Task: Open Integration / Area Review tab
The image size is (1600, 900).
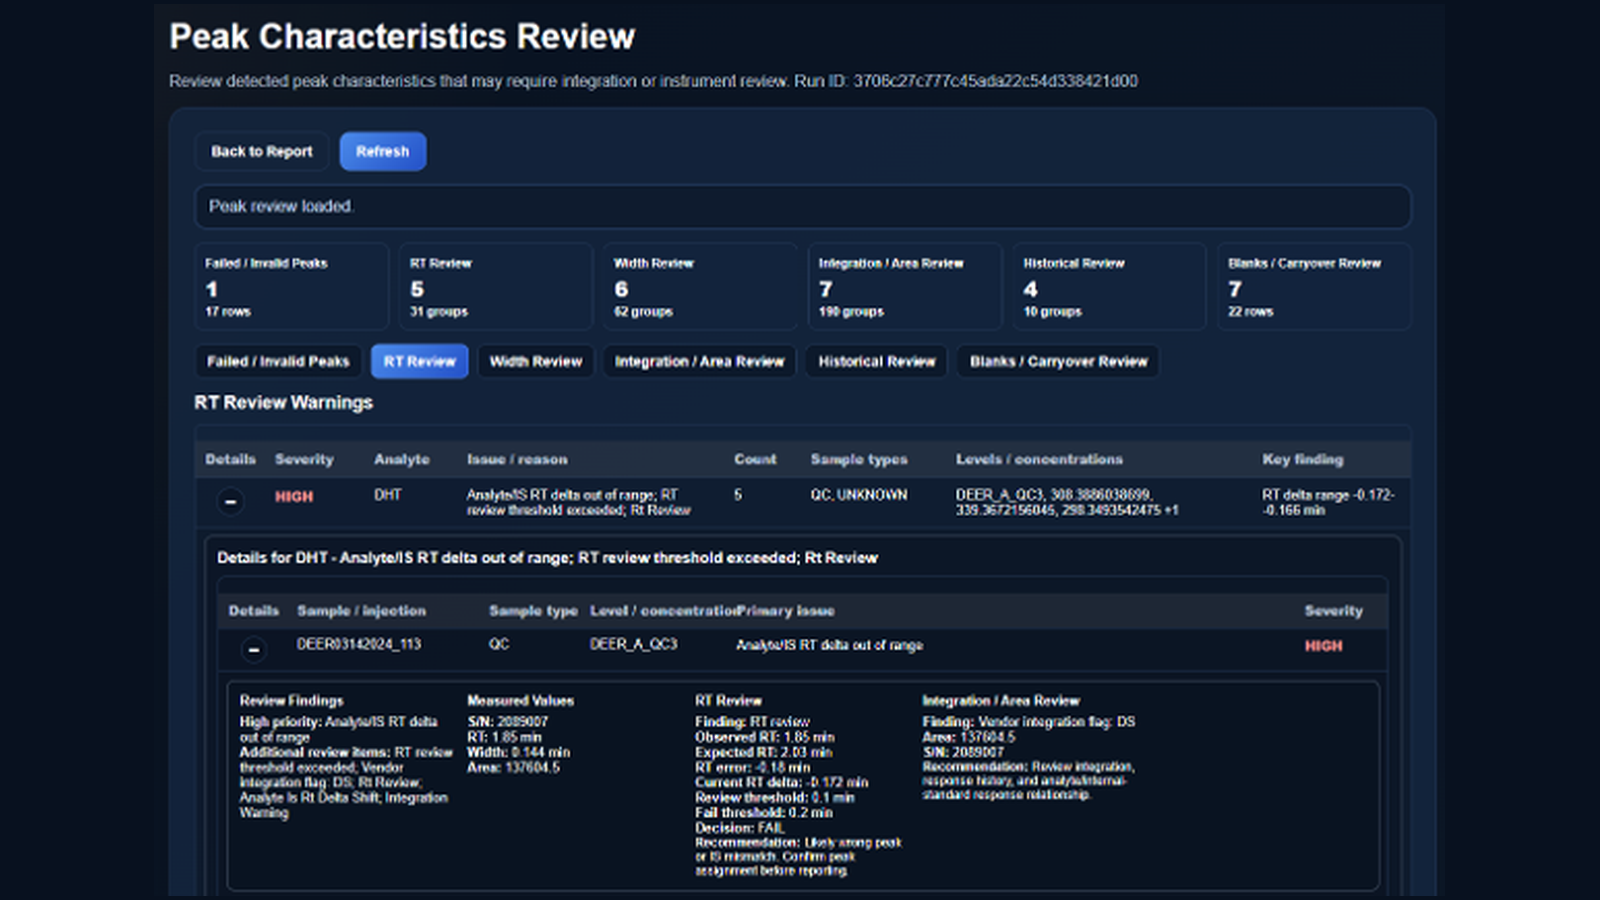Action: point(699,361)
